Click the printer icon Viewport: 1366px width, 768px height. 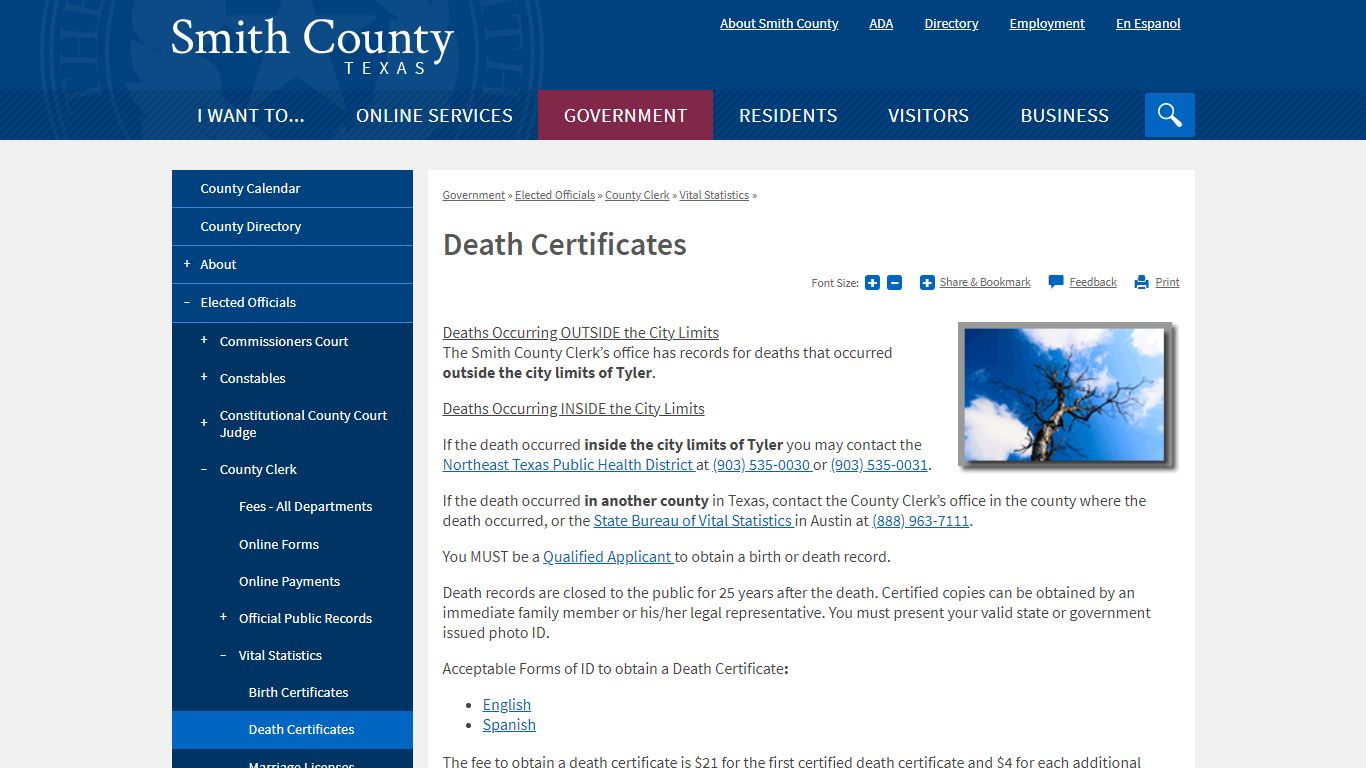pyautogui.click(x=1142, y=283)
